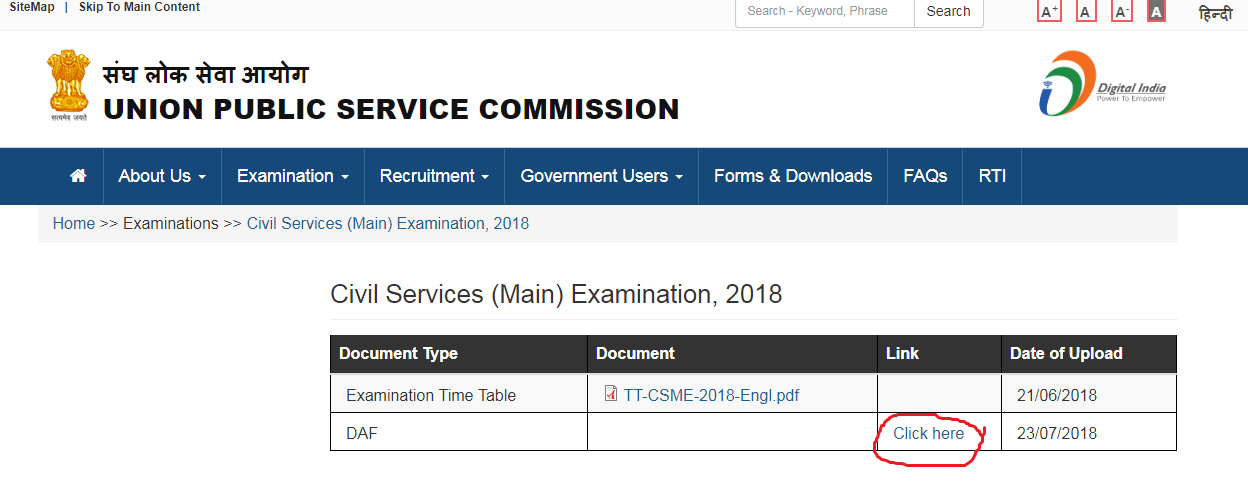Toggle the high contrast A icon
Image resolution: width=1248 pixels, height=482 pixels.
1156,12
